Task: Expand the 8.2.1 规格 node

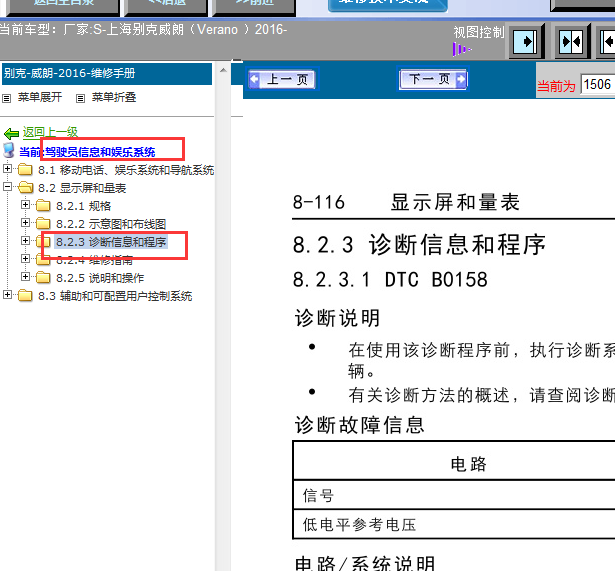Action: point(25,205)
